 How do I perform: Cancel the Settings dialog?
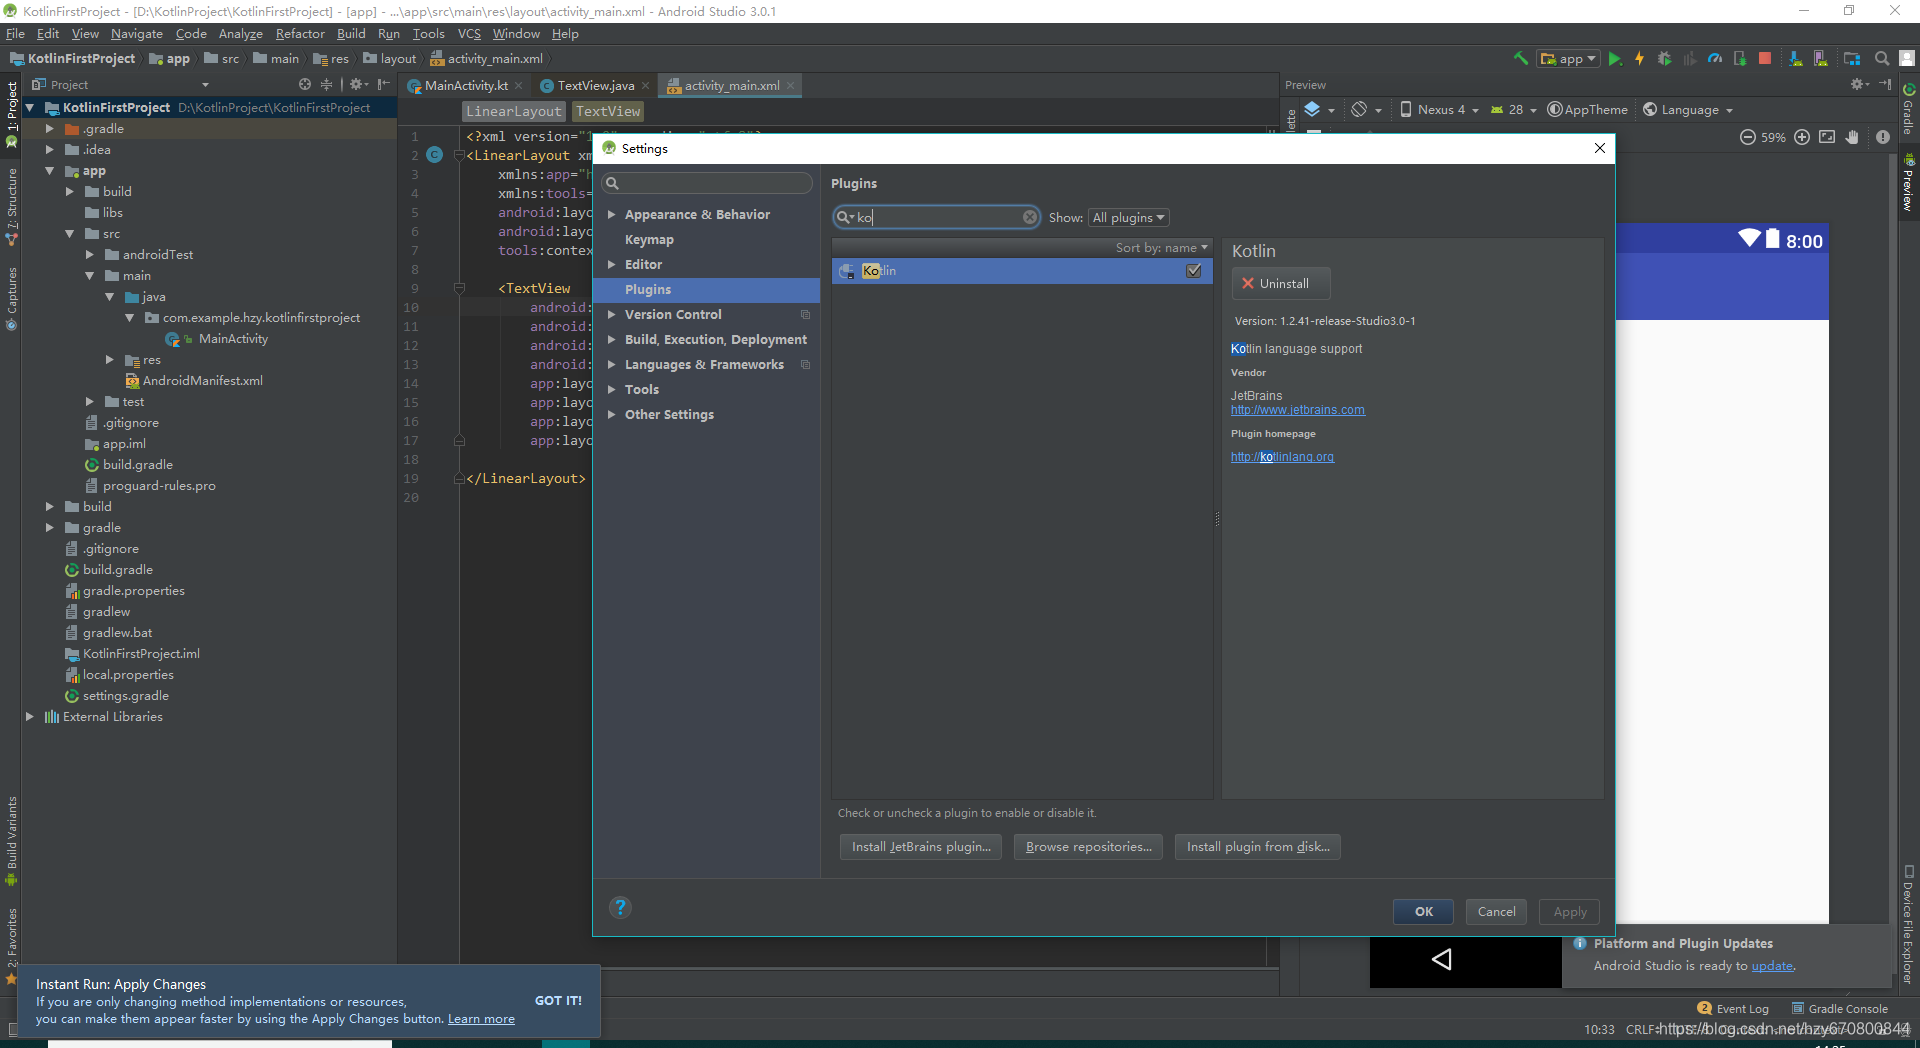[1496, 912]
